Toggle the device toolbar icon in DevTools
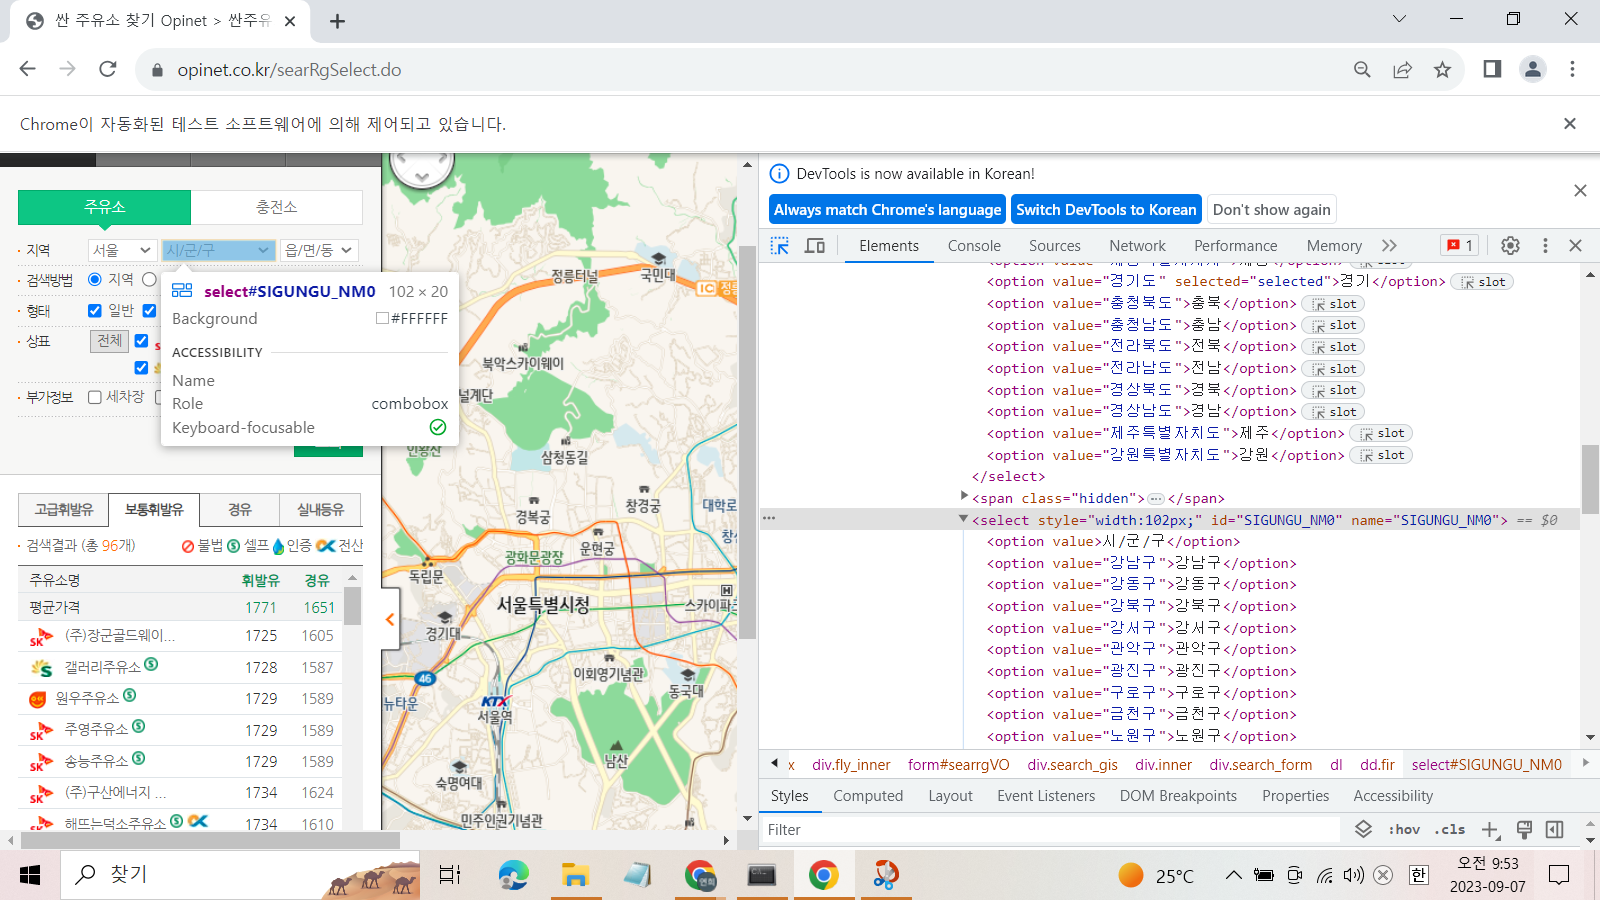The width and height of the screenshot is (1600, 900). [815, 246]
